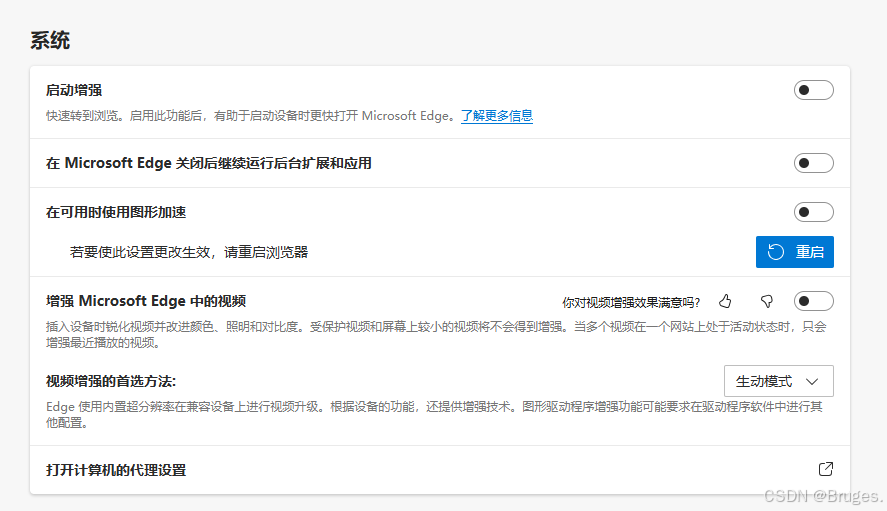
Task: Toggle 增强 Microsoft Edge 中的视频 switch
Action: [x=813, y=301]
